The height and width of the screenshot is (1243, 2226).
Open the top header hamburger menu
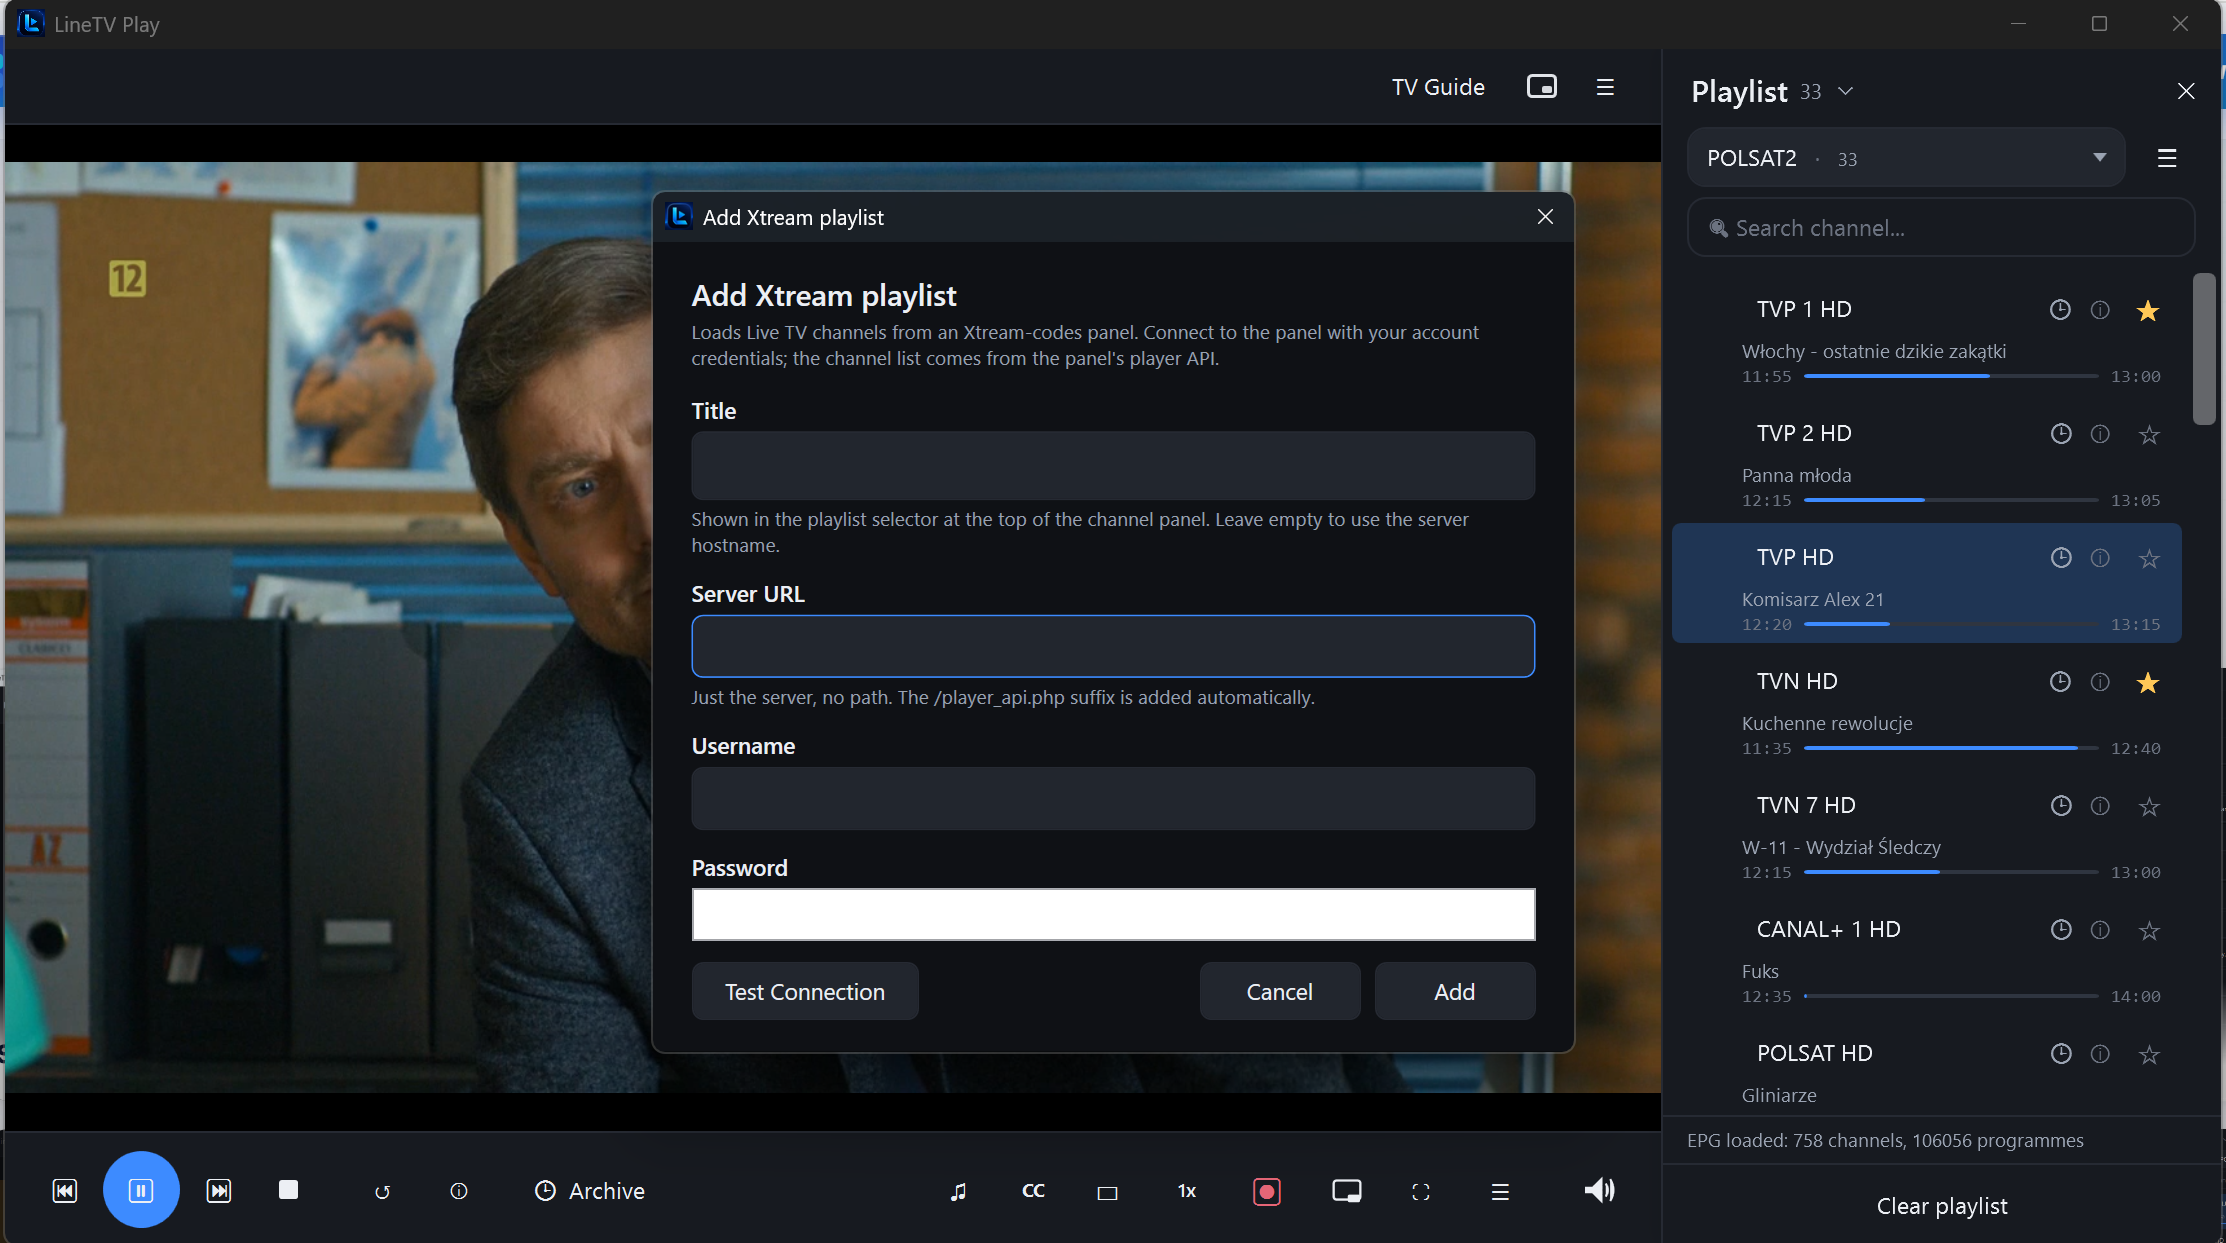click(x=1605, y=87)
